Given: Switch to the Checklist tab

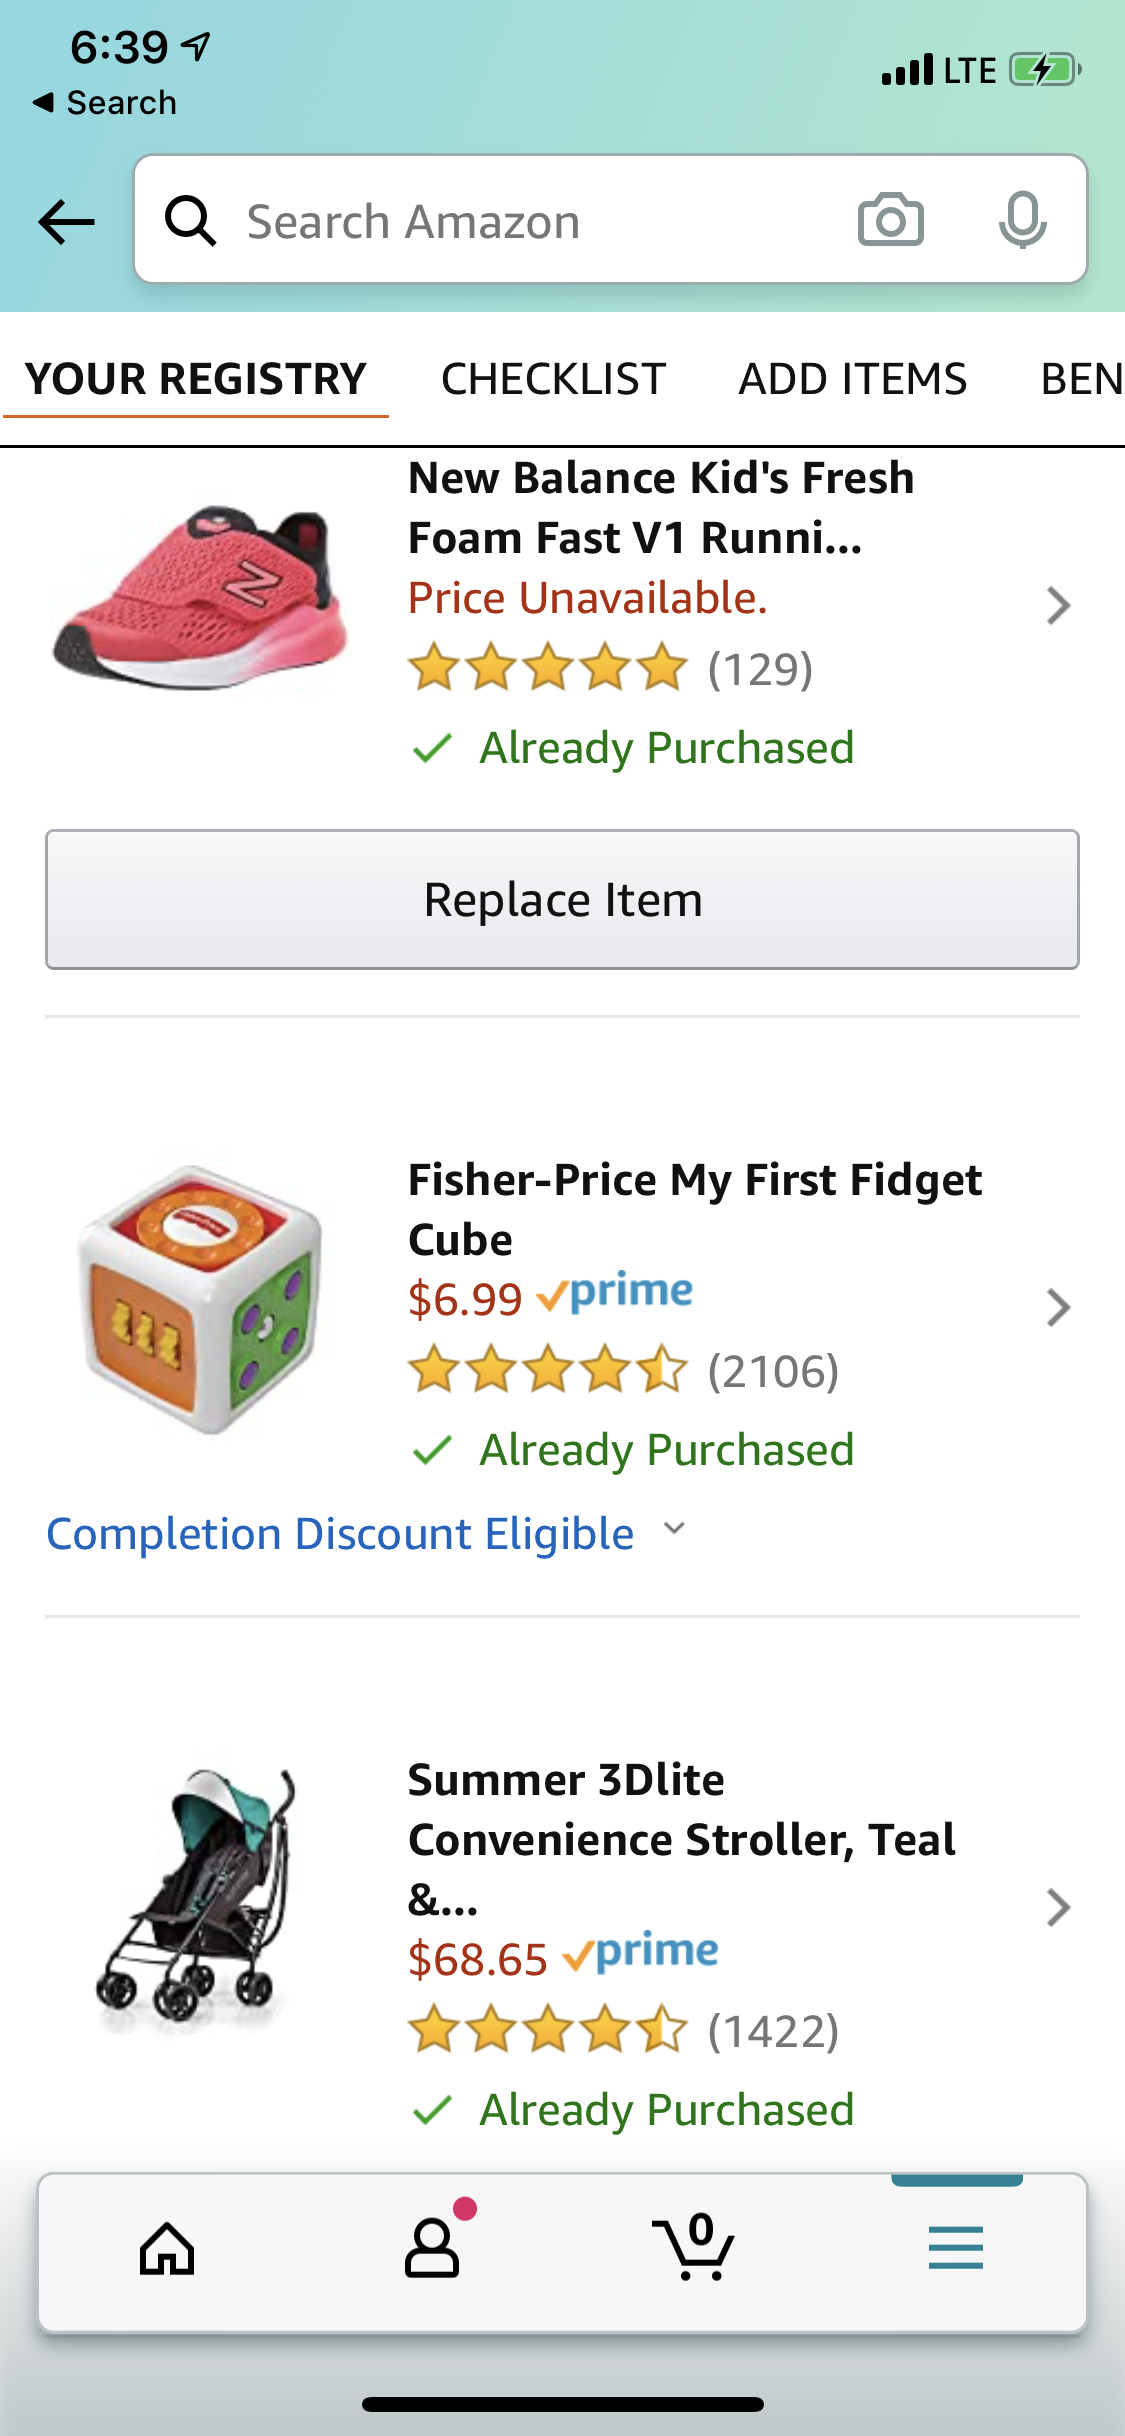Looking at the screenshot, I should pos(553,380).
